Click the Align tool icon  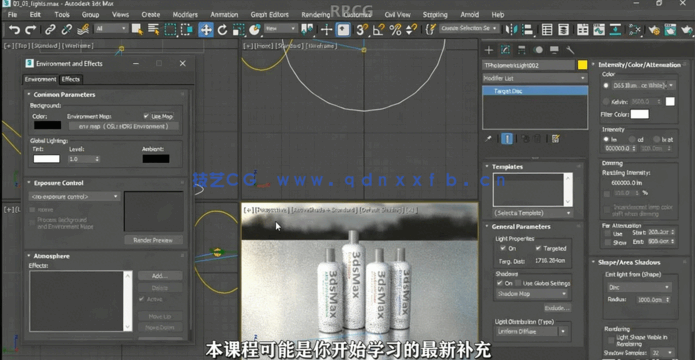[527, 30]
